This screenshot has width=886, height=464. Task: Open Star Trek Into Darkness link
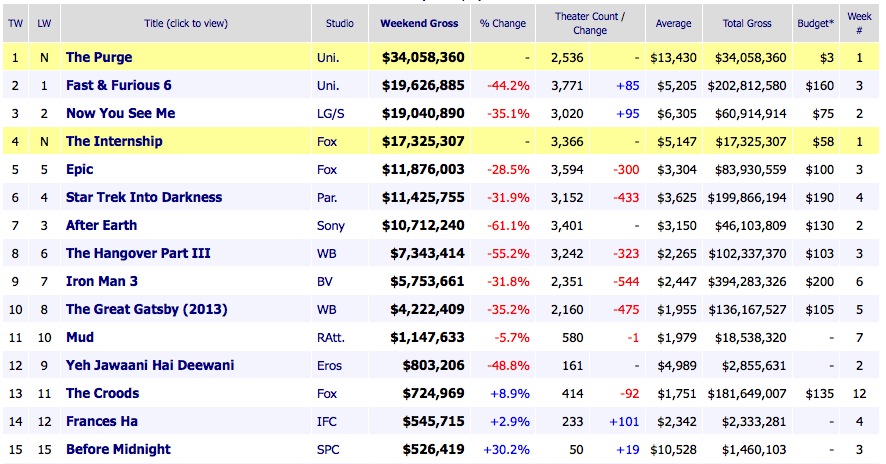point(144,197)
